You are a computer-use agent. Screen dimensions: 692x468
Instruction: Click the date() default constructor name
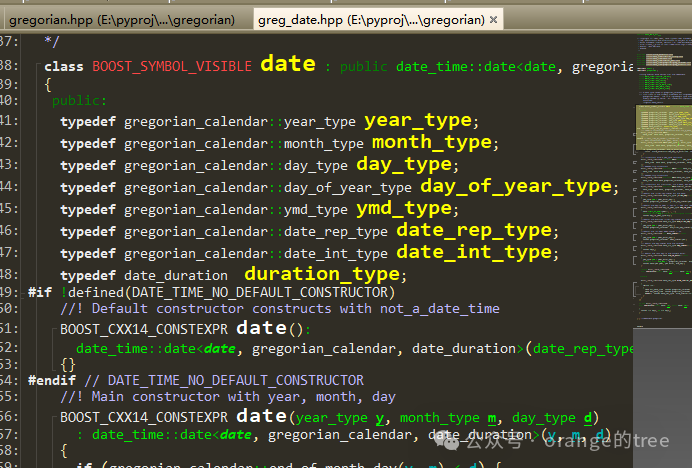261,328
